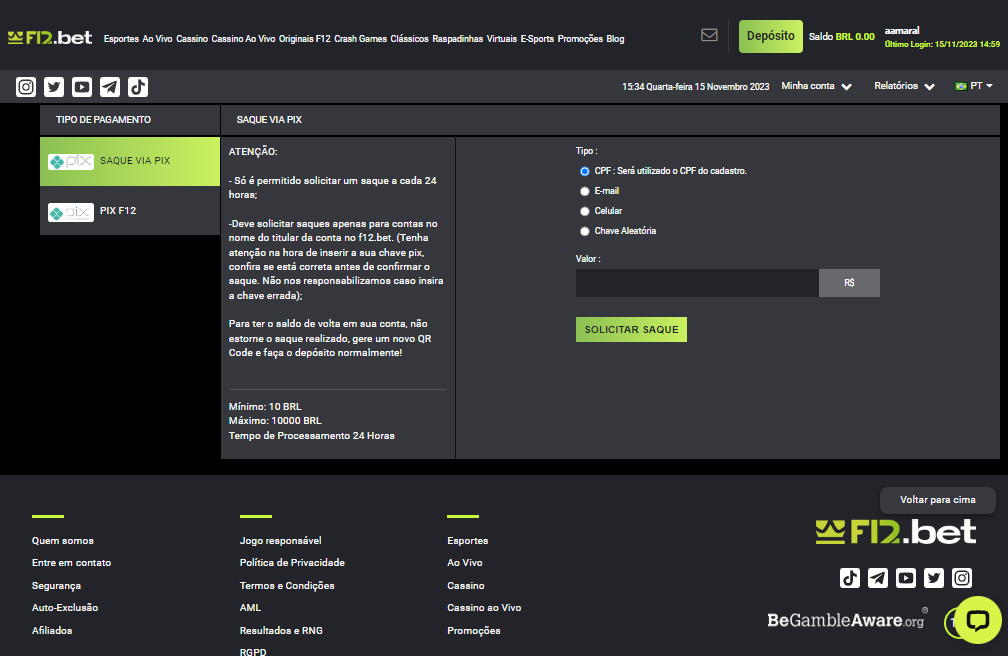Image resolution: width=1008 pixels, height=656 pixels.
Task: Open the Esportes menu in header
Action: click(122, 39)
